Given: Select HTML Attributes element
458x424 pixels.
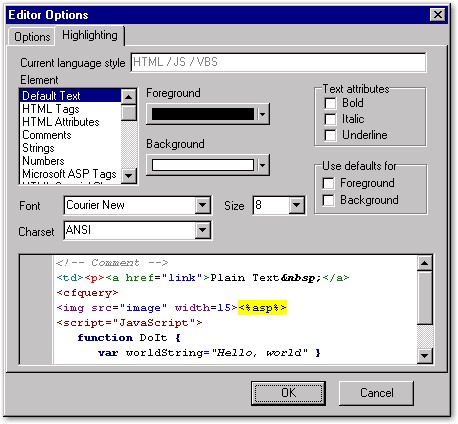Looking at the screenshot, I should click(x=70, y=122).
